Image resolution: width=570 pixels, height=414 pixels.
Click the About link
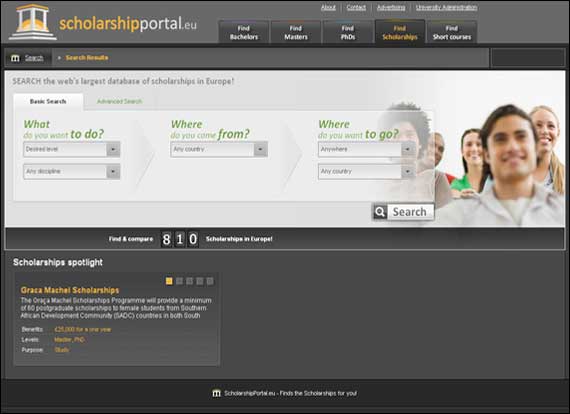pyautogui.click(x=328, y=7)
